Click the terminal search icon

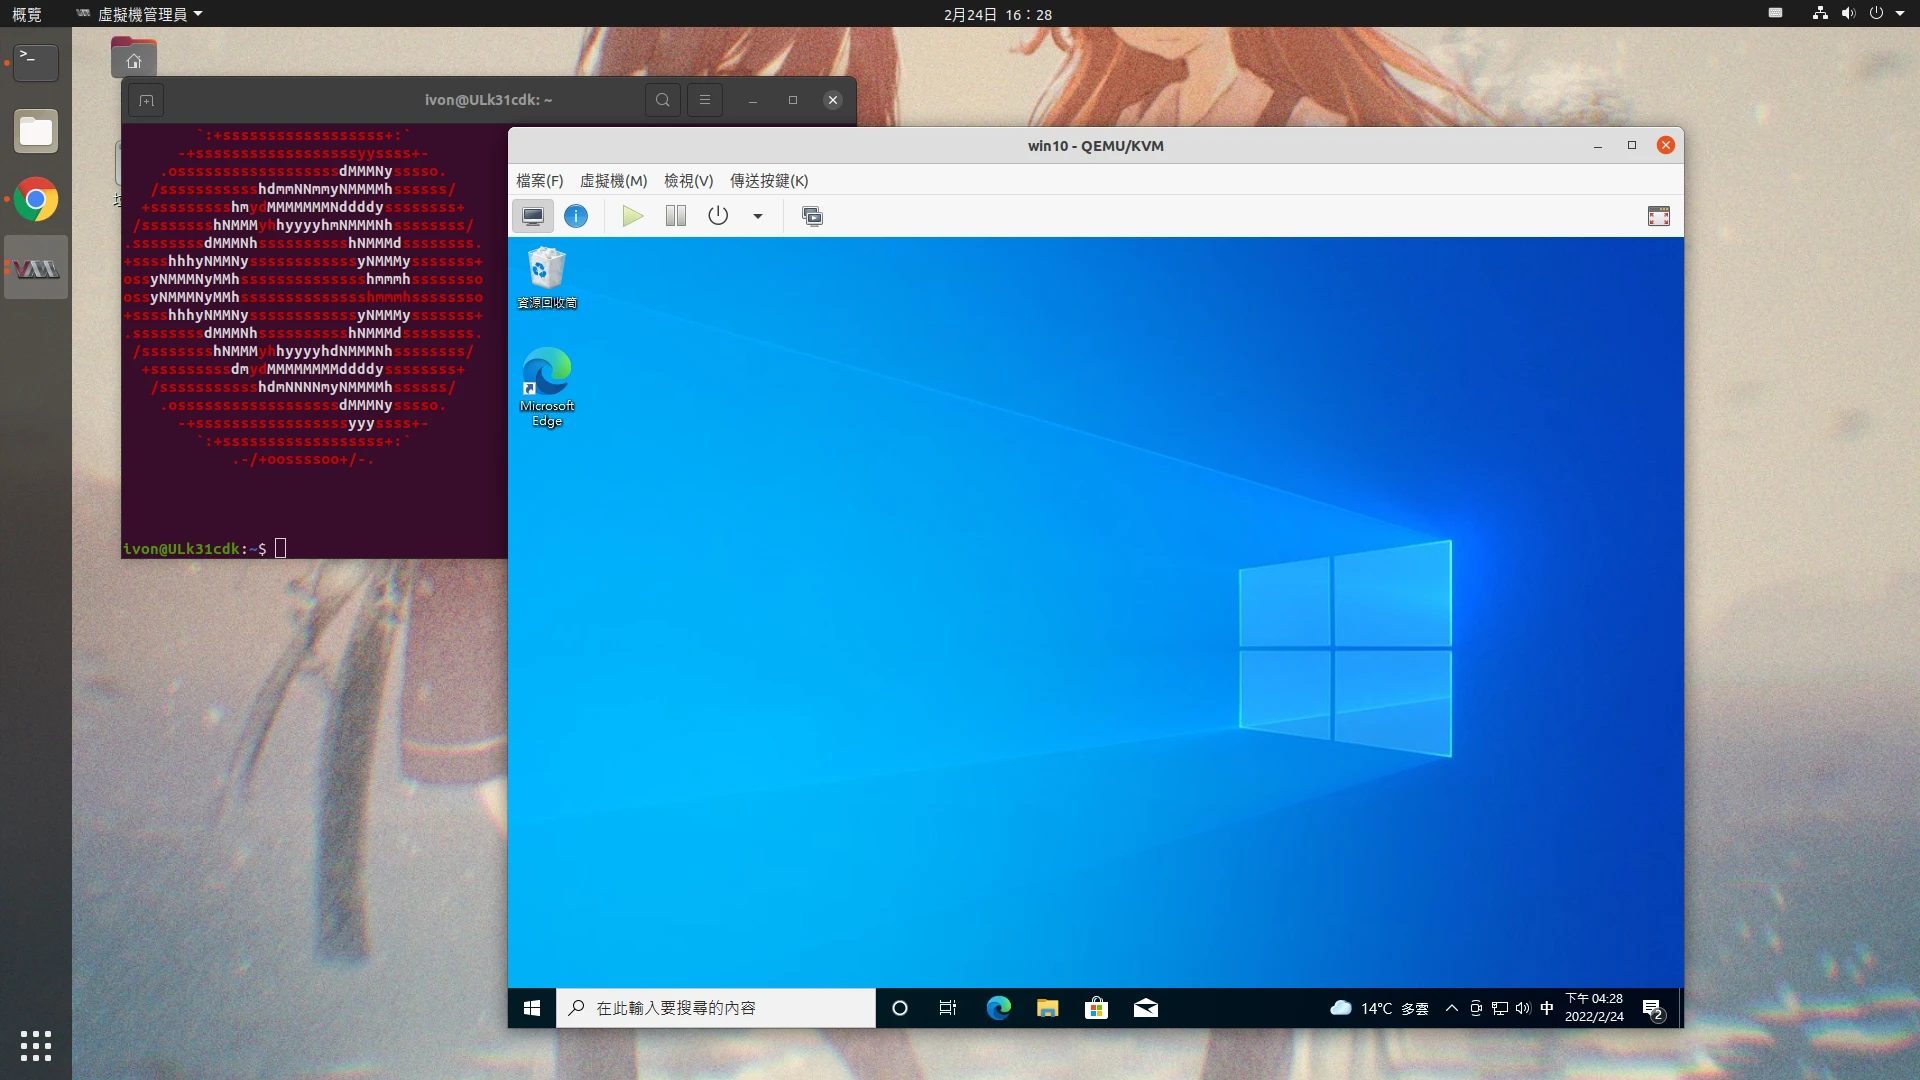[x=662, y=100]
